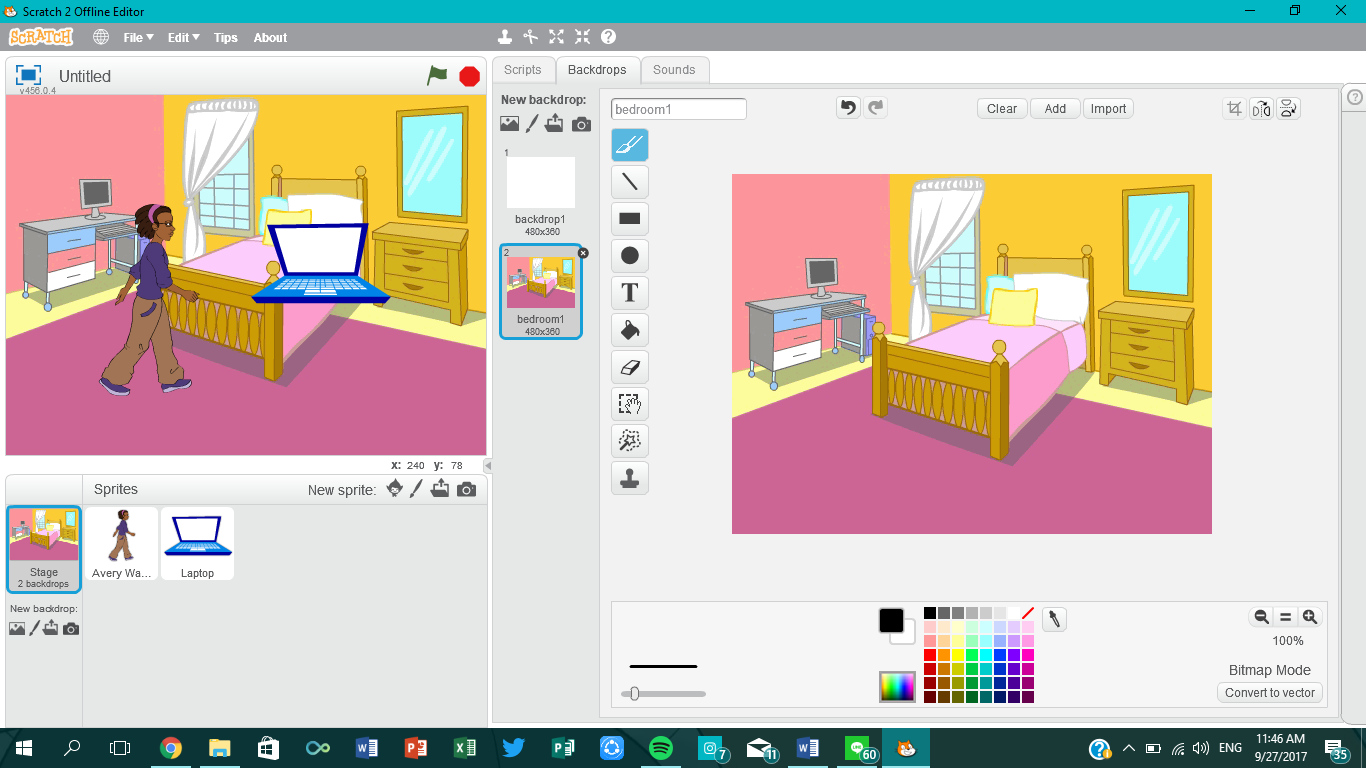Clear the backdrop drawing
Image resolution: width=1366 pixels, height=768 pixels.
point(1001,108)
